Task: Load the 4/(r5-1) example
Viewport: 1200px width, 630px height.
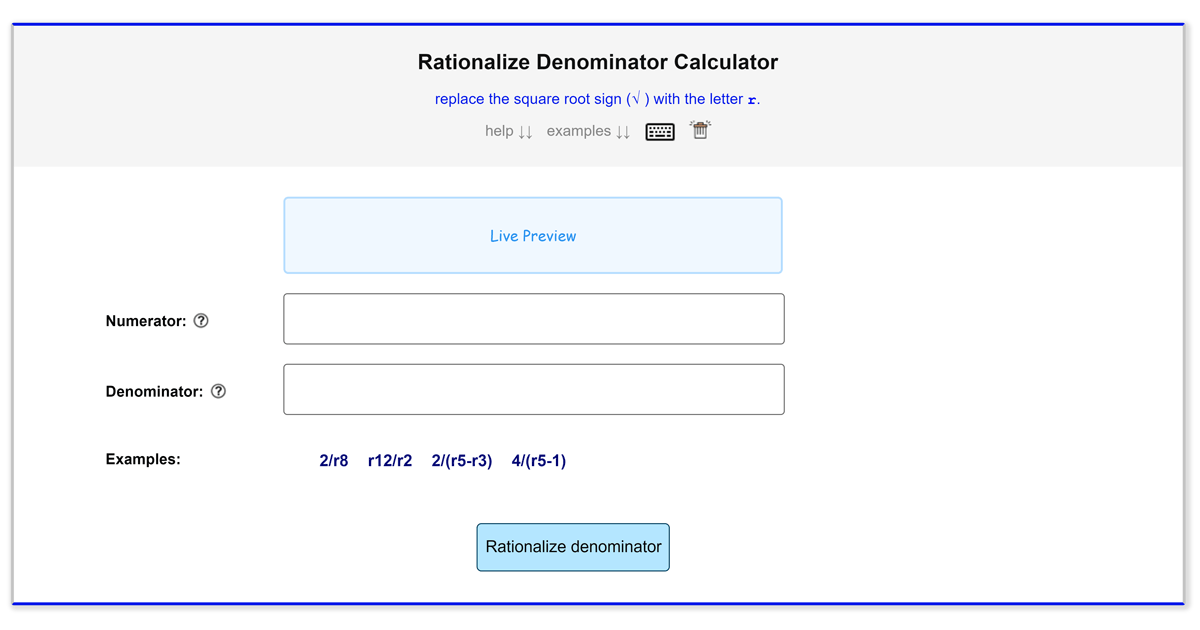Action: 539,461
